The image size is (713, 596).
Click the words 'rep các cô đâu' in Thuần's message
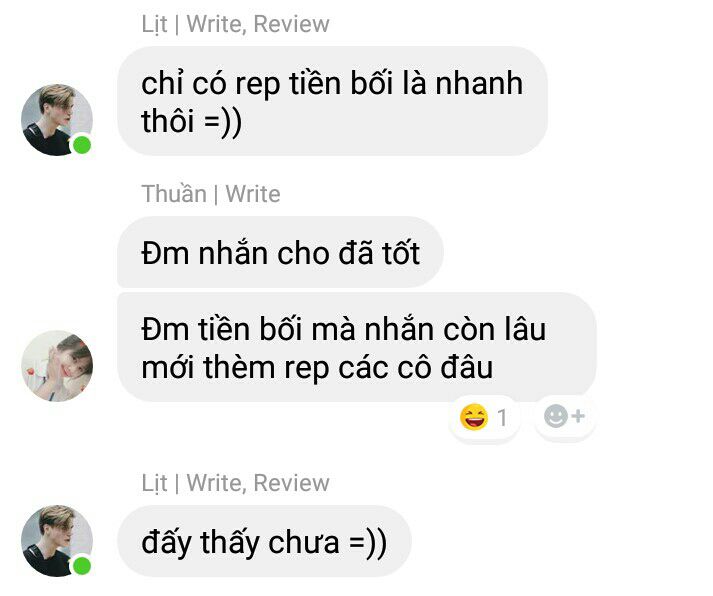388,367
